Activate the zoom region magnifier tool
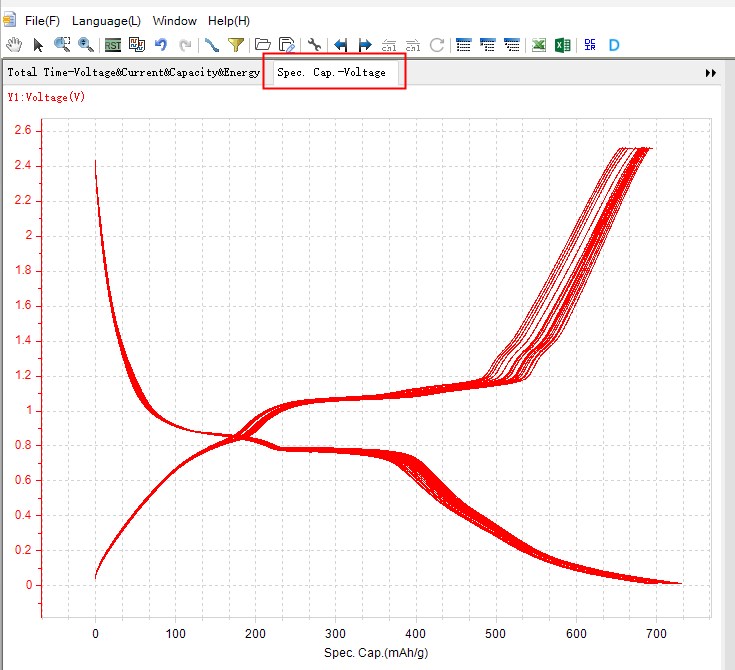This screenshot has height=670, width=735. 62,45
